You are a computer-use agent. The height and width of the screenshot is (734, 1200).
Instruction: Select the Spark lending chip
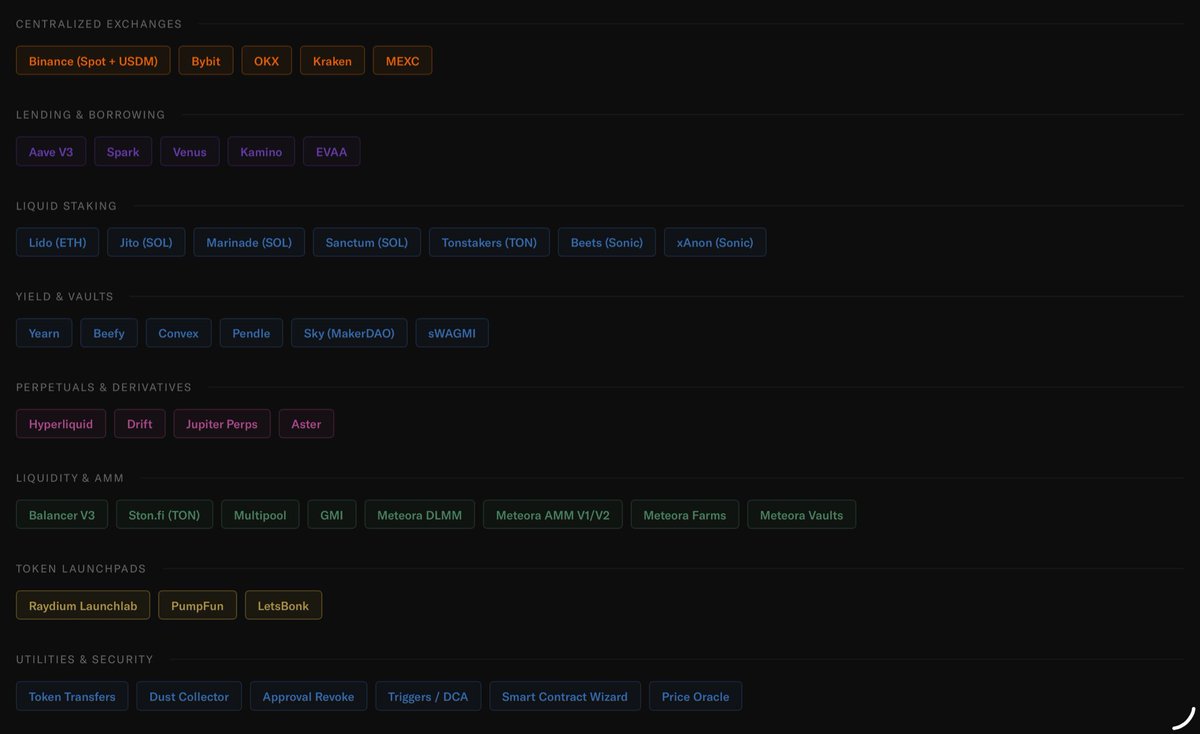point(123,152)
